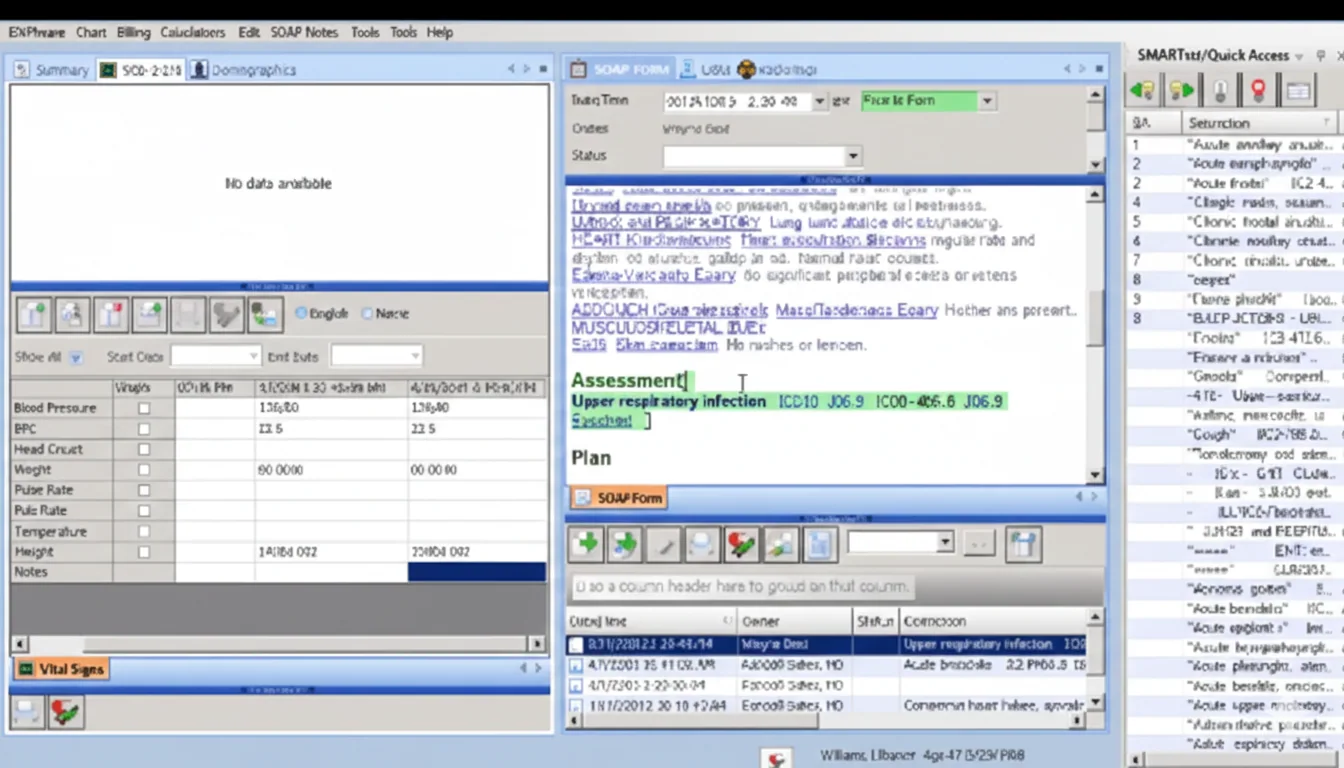The image size is (1344, 768).
Task: Open the Status dropdown in SOAP form
Action: [x=852, y=155]
